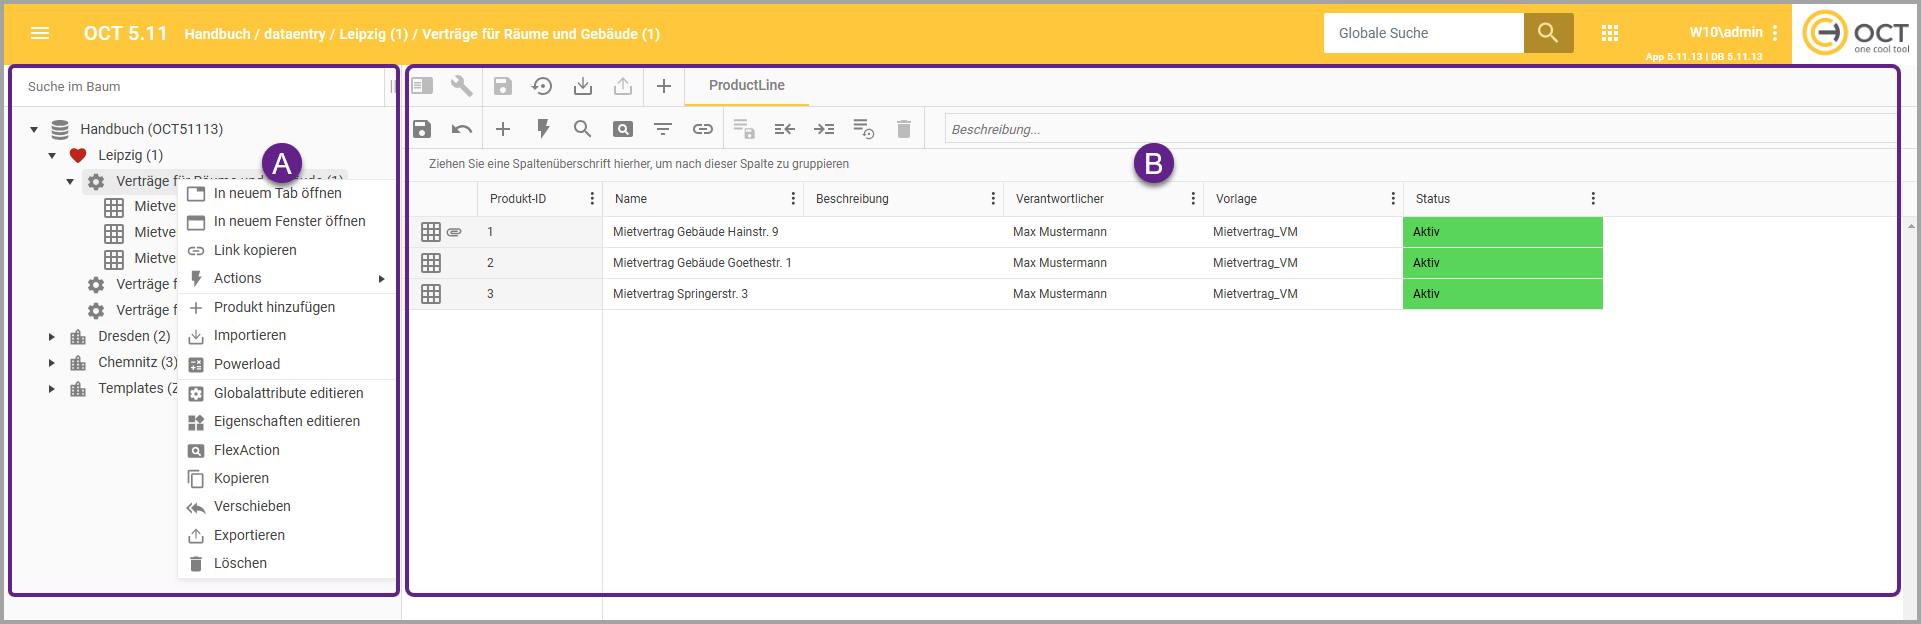
Task: Open the apps grid launcher icon
Action: (x=1609, y=33)
